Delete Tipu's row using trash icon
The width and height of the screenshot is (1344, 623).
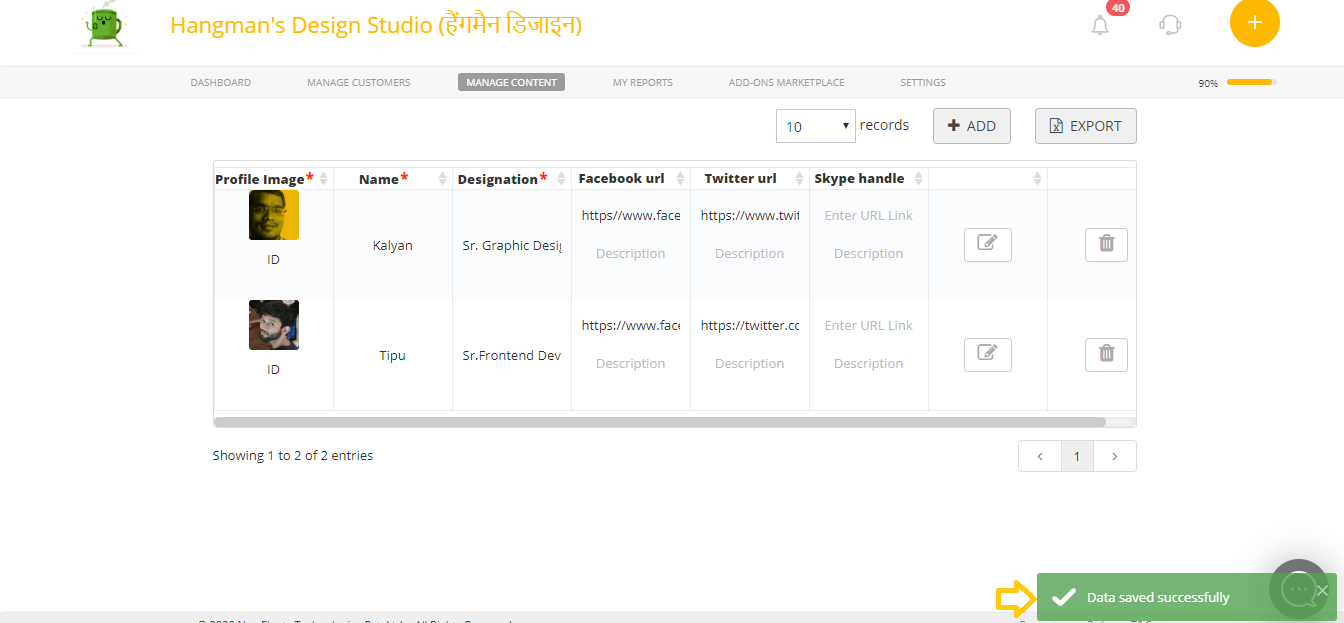click(x=1106, y=355)
